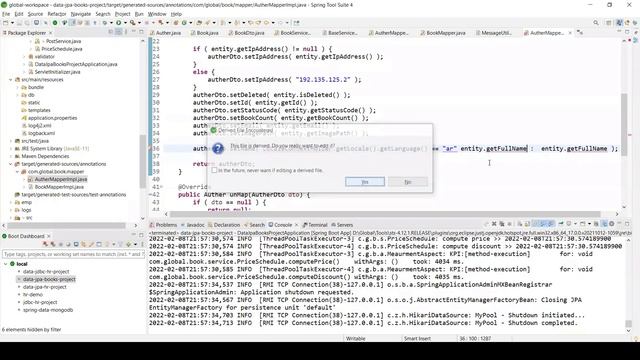Image resolution: width=640 pixels, height=360 pixels.
Task: Collapse the com.global.book.mapper package
Action: (x=18, y=172)
